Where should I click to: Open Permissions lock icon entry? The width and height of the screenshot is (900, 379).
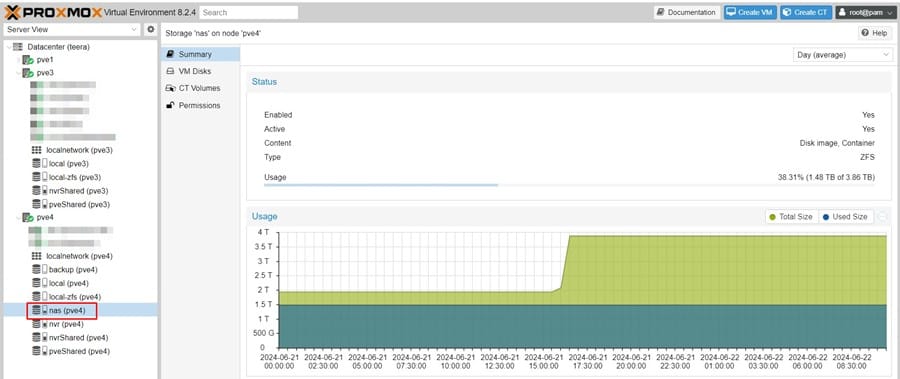pos(170,106)
